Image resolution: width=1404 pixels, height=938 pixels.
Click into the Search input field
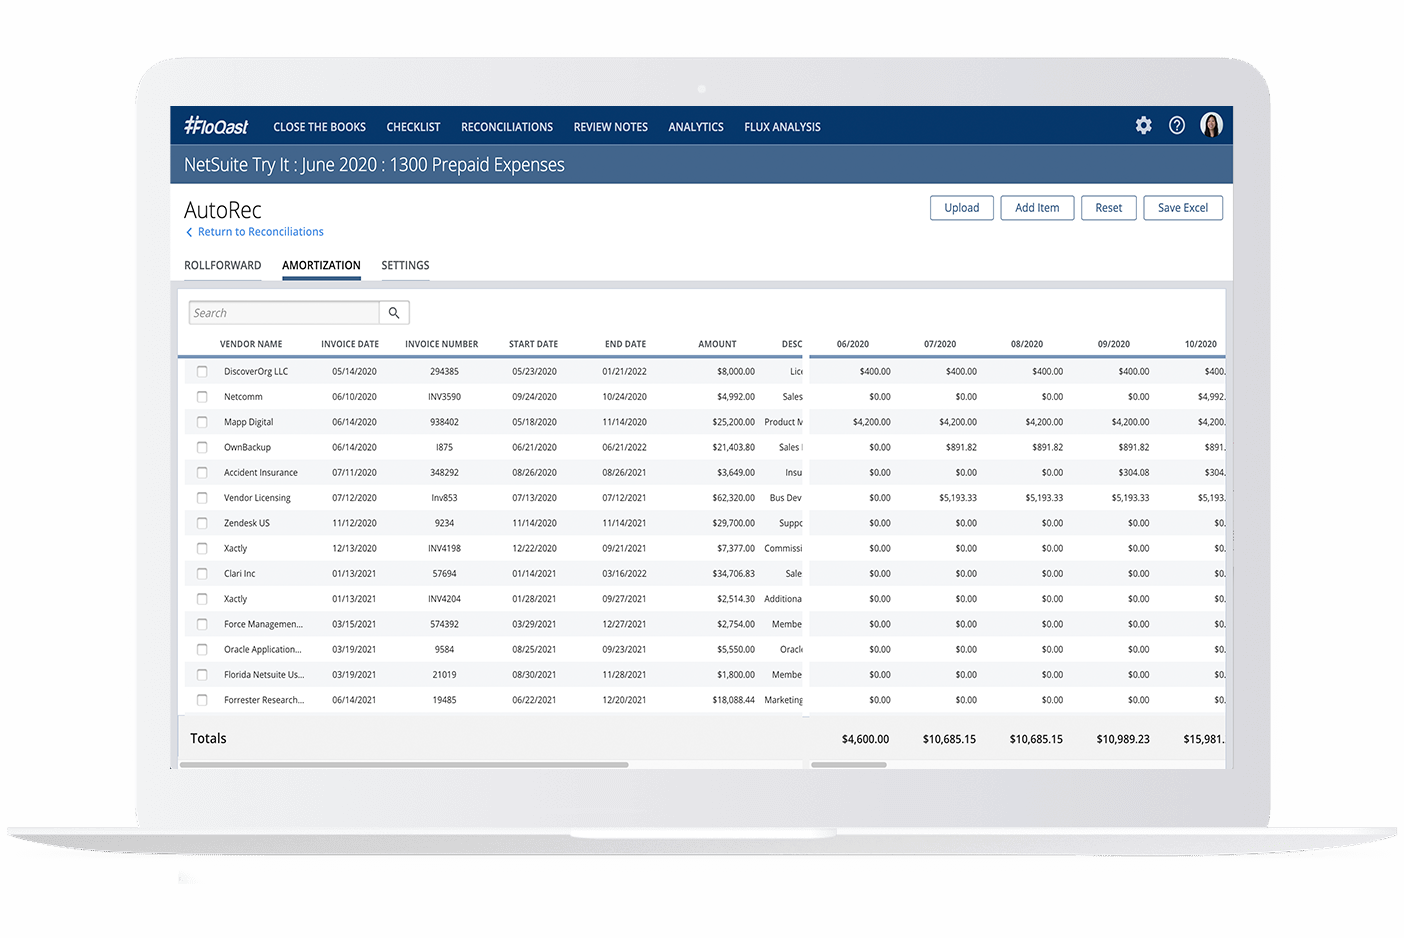coord(284,313)
